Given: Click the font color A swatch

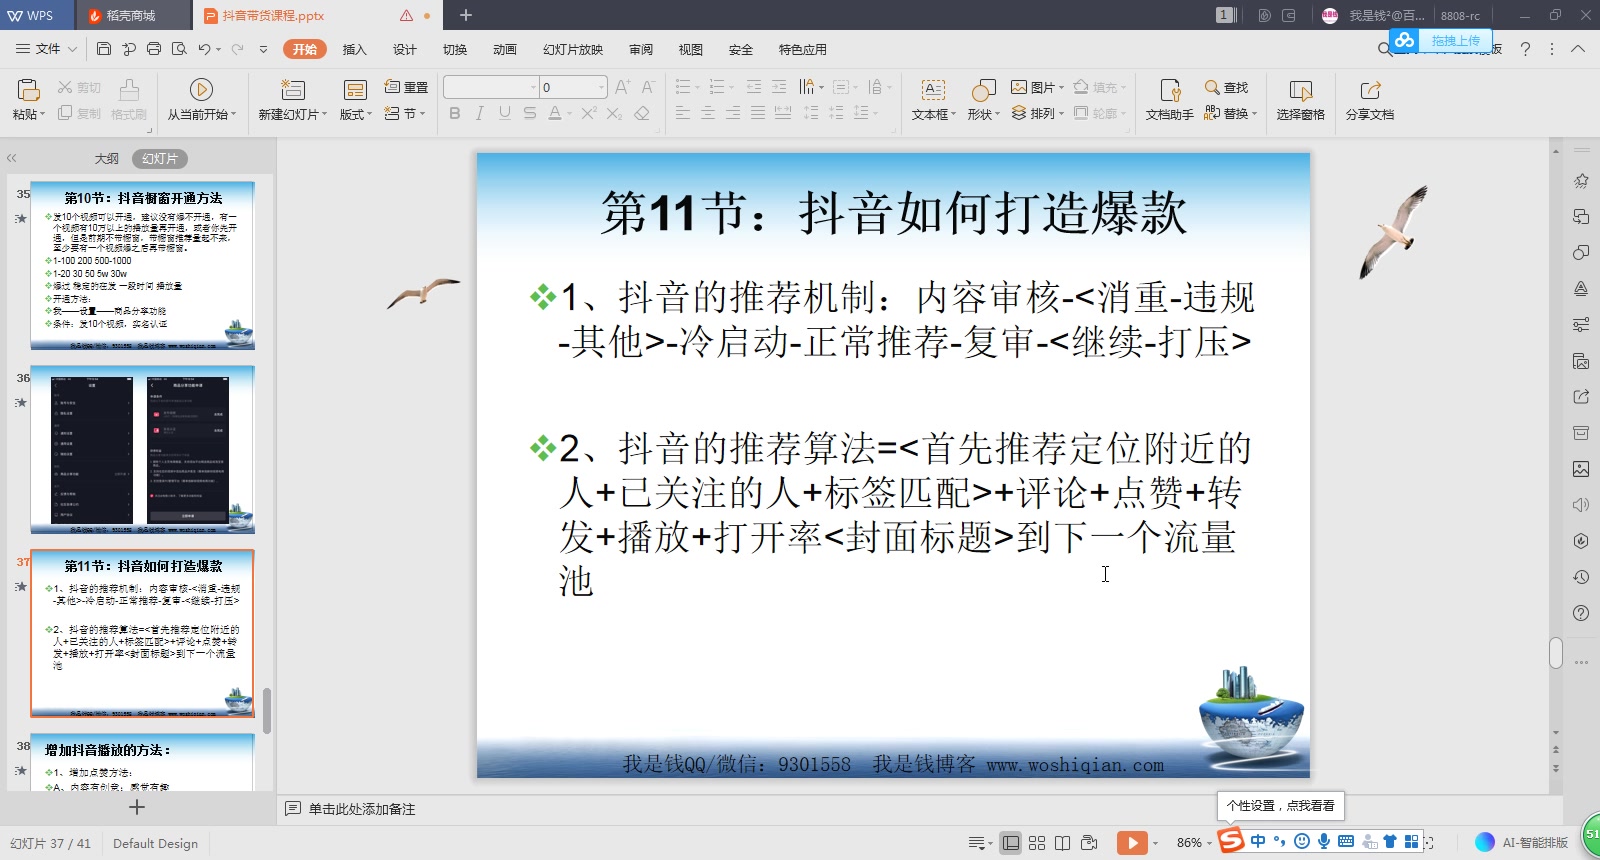Looking at the screenshot, I should click(x=555, y=113).
